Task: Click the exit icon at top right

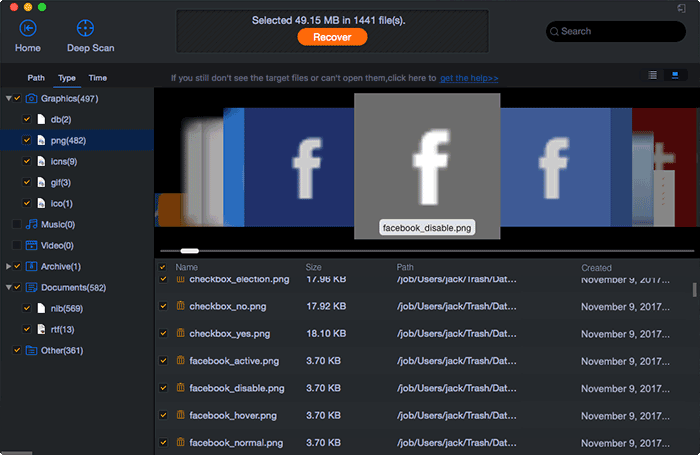Action: 681,8
